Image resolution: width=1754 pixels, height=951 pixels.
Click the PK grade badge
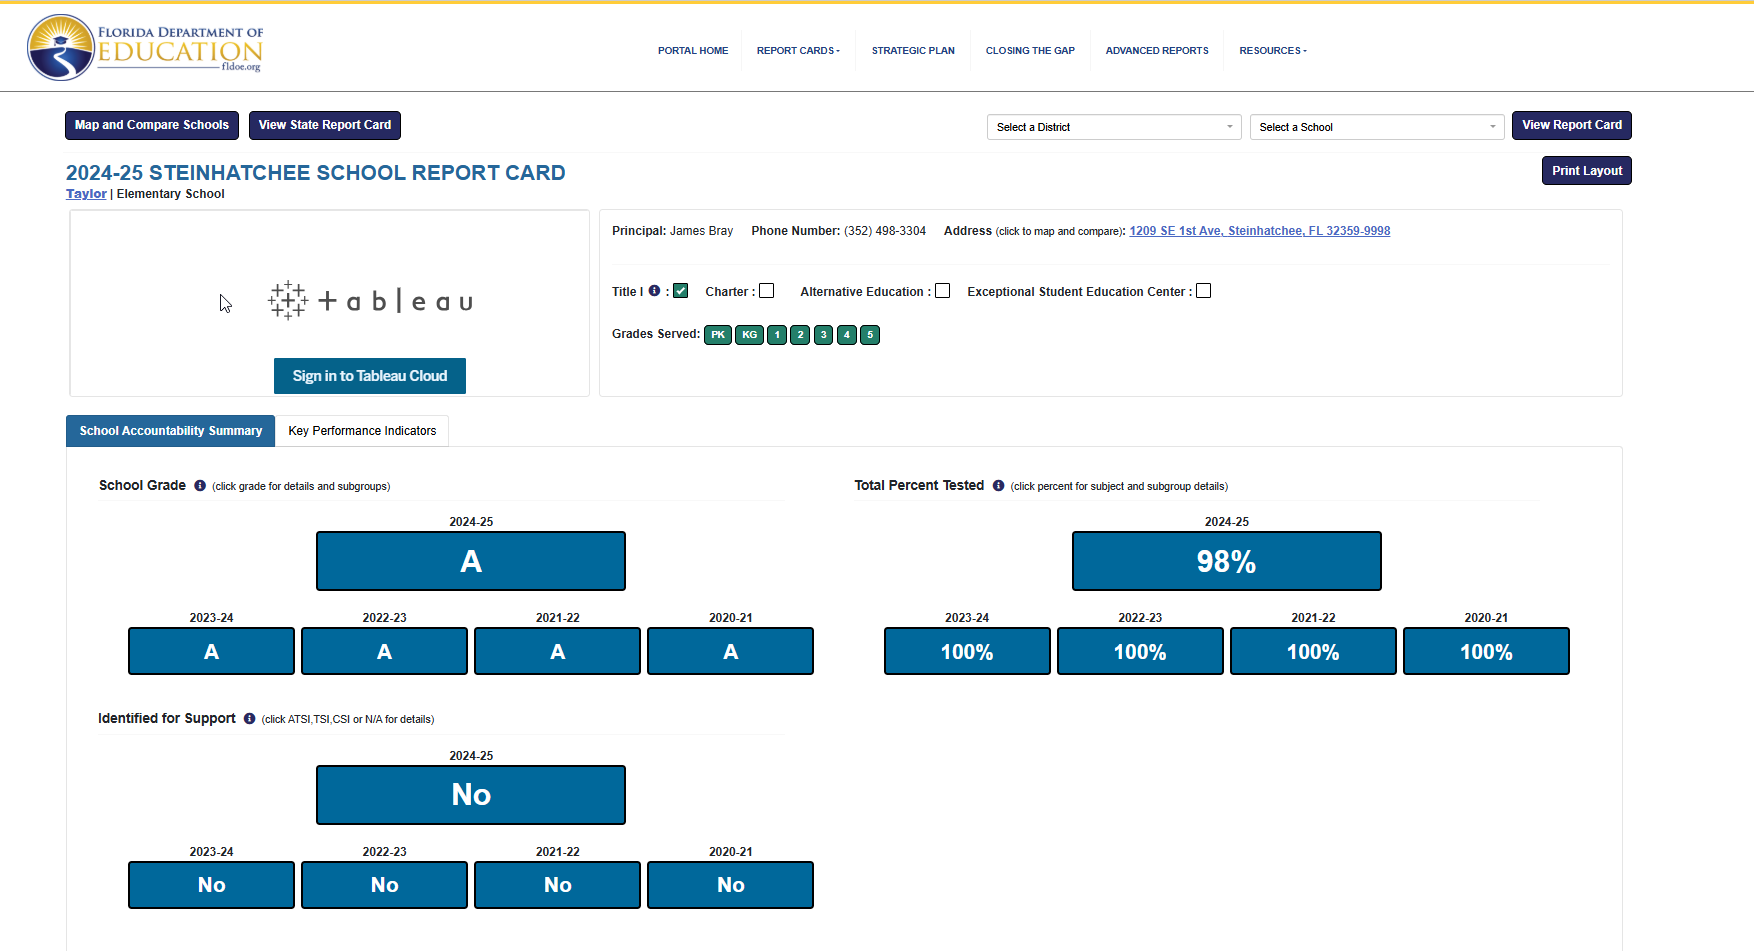717,335
